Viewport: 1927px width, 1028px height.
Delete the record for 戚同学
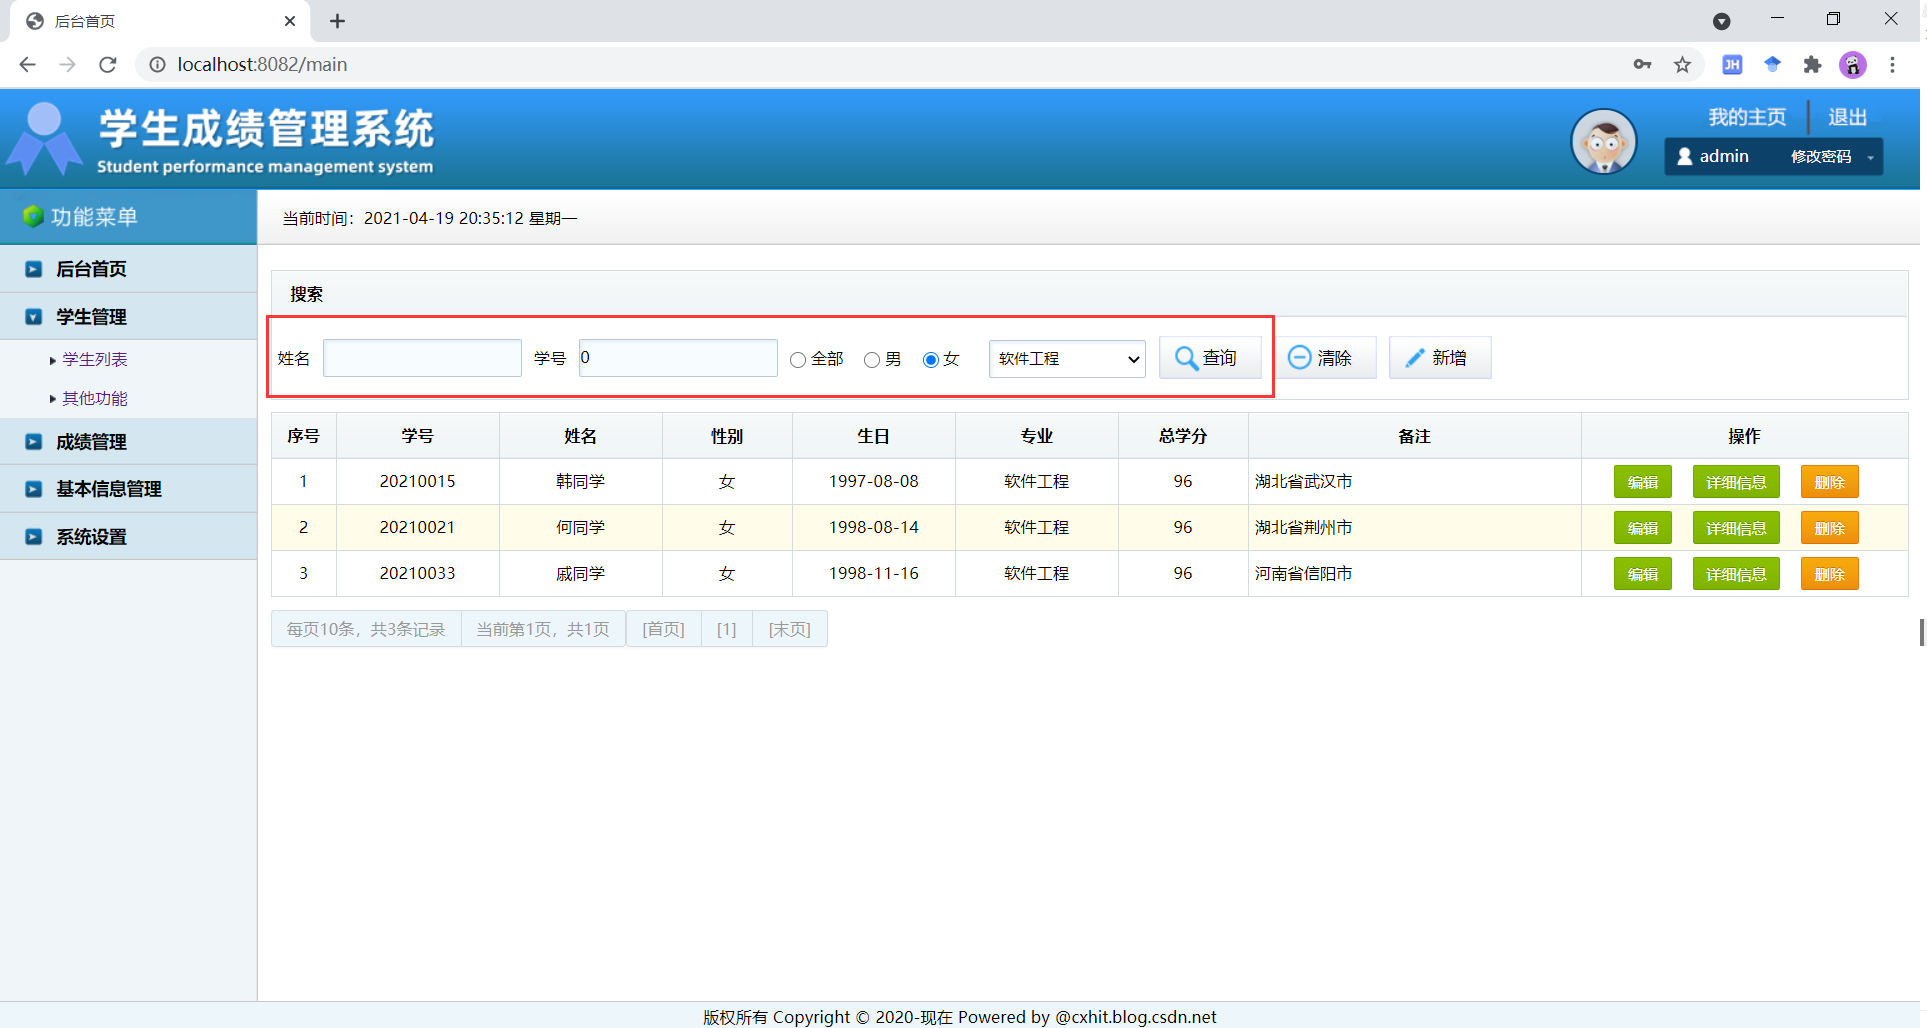click(1829, 574)
